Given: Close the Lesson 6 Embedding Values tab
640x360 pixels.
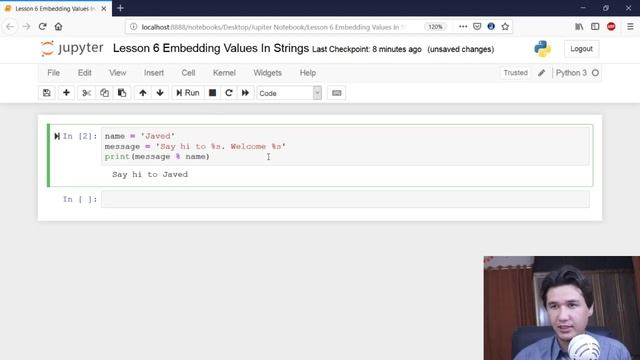Looking at the screenshot, I should [x=104, y=9].
